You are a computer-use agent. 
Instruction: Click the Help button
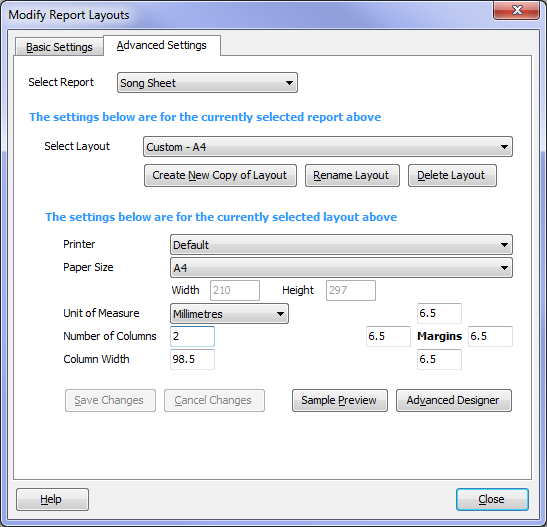(x=52, y=499)
